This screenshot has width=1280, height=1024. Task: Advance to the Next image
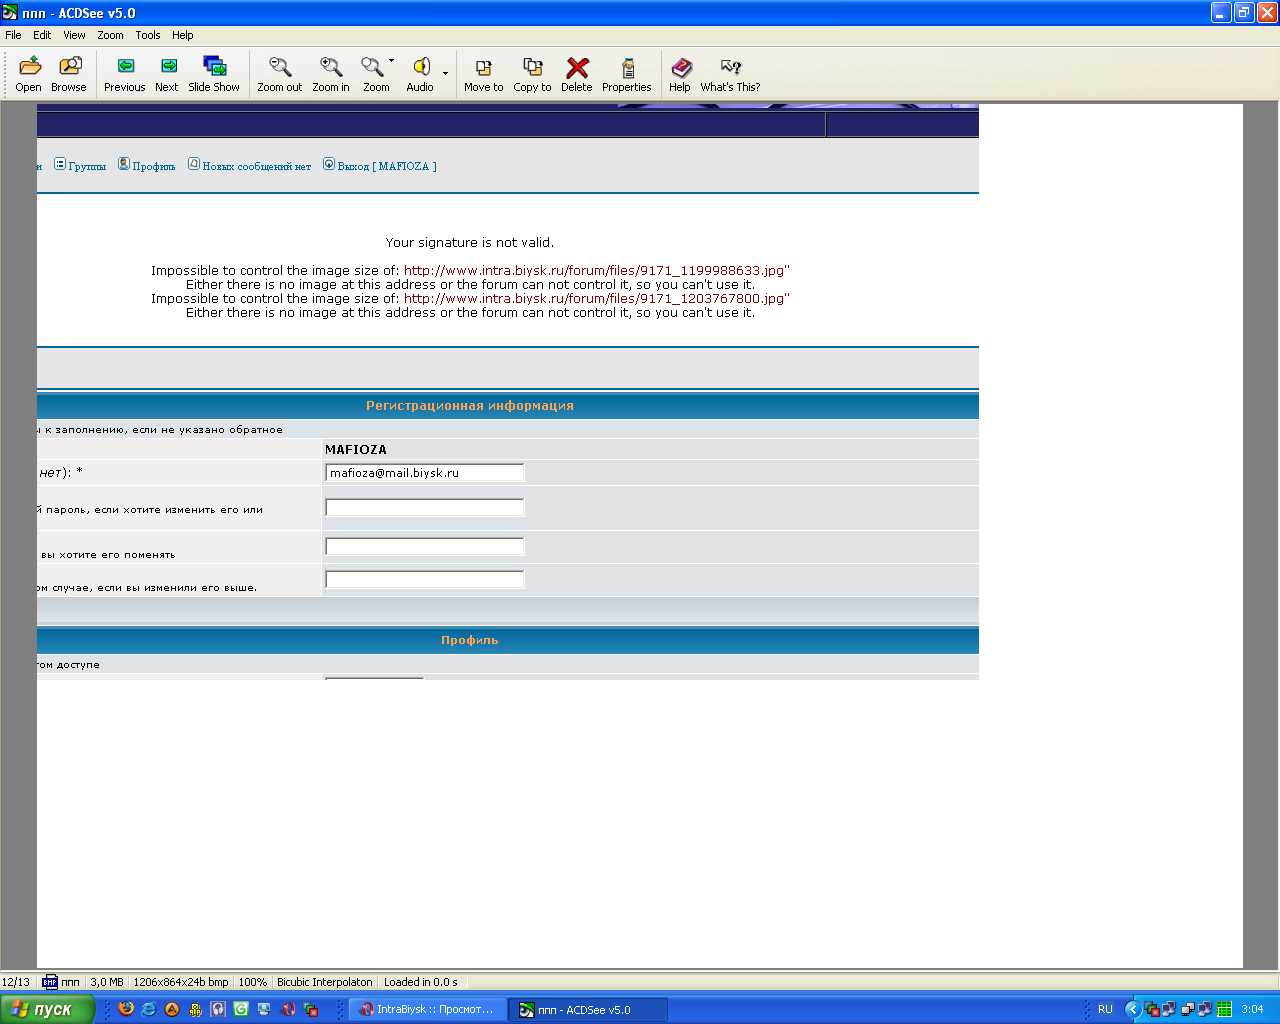167,74
